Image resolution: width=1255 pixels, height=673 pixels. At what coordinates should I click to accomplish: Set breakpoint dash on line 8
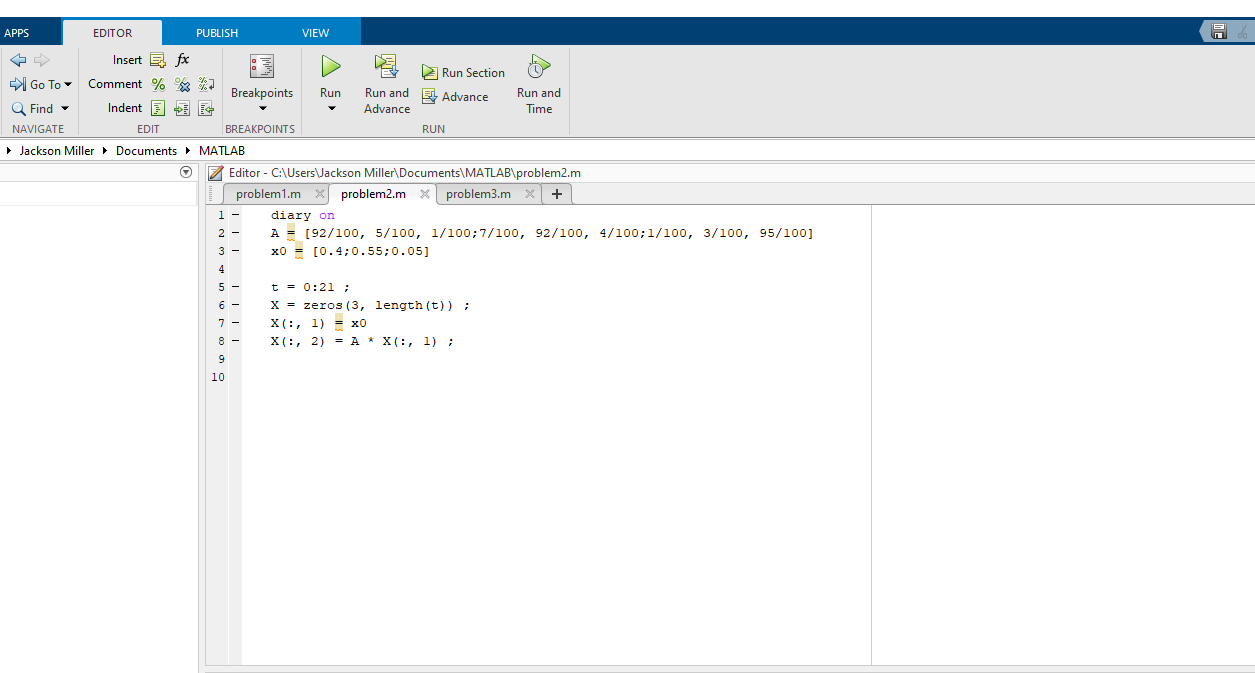coord(235,341)
